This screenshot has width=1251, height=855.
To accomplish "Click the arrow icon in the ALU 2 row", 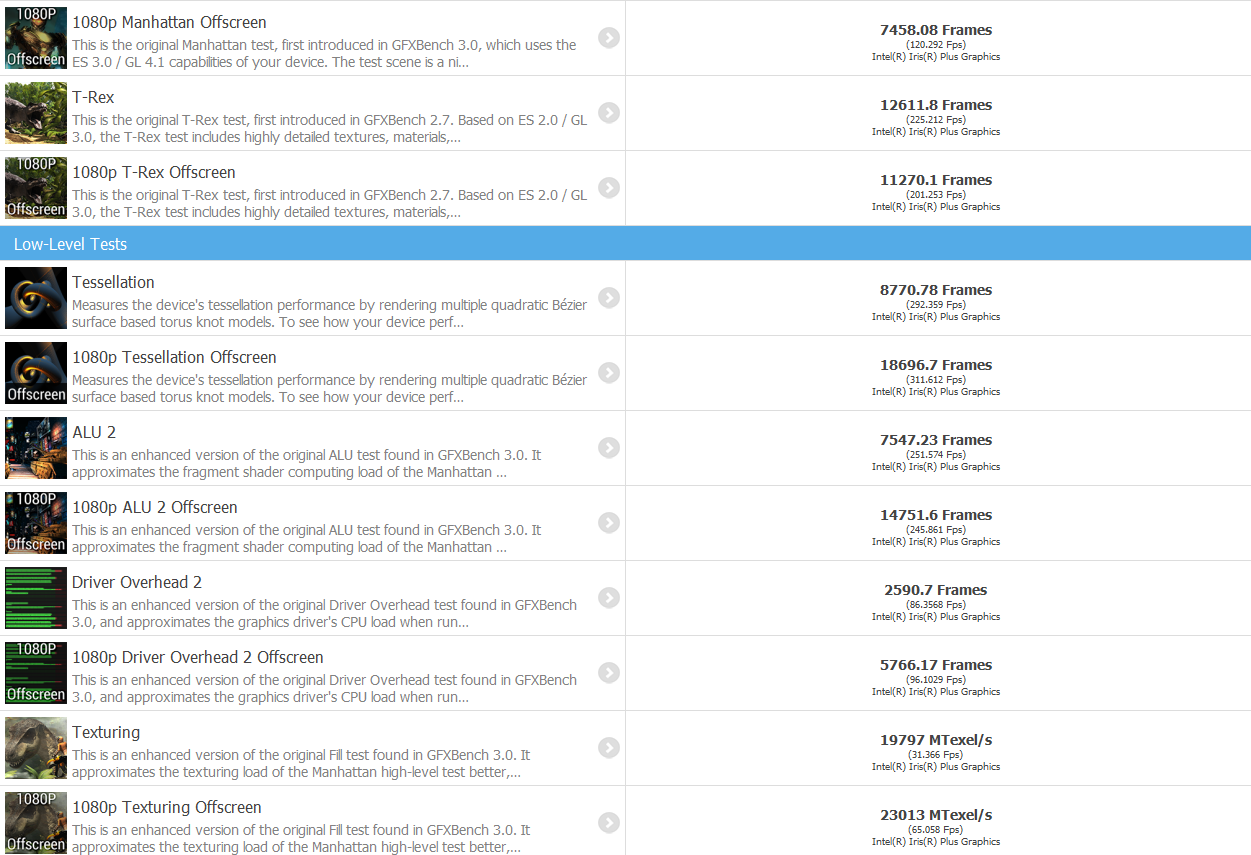I will click(x=609, y=448).
